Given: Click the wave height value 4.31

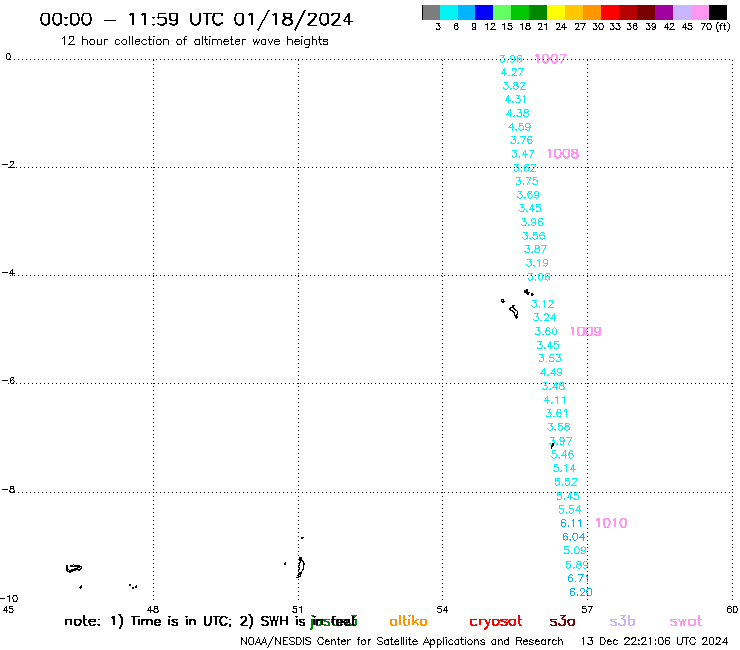Looking at the screenshot, I should pyautogui.click(x=515, y=100).
